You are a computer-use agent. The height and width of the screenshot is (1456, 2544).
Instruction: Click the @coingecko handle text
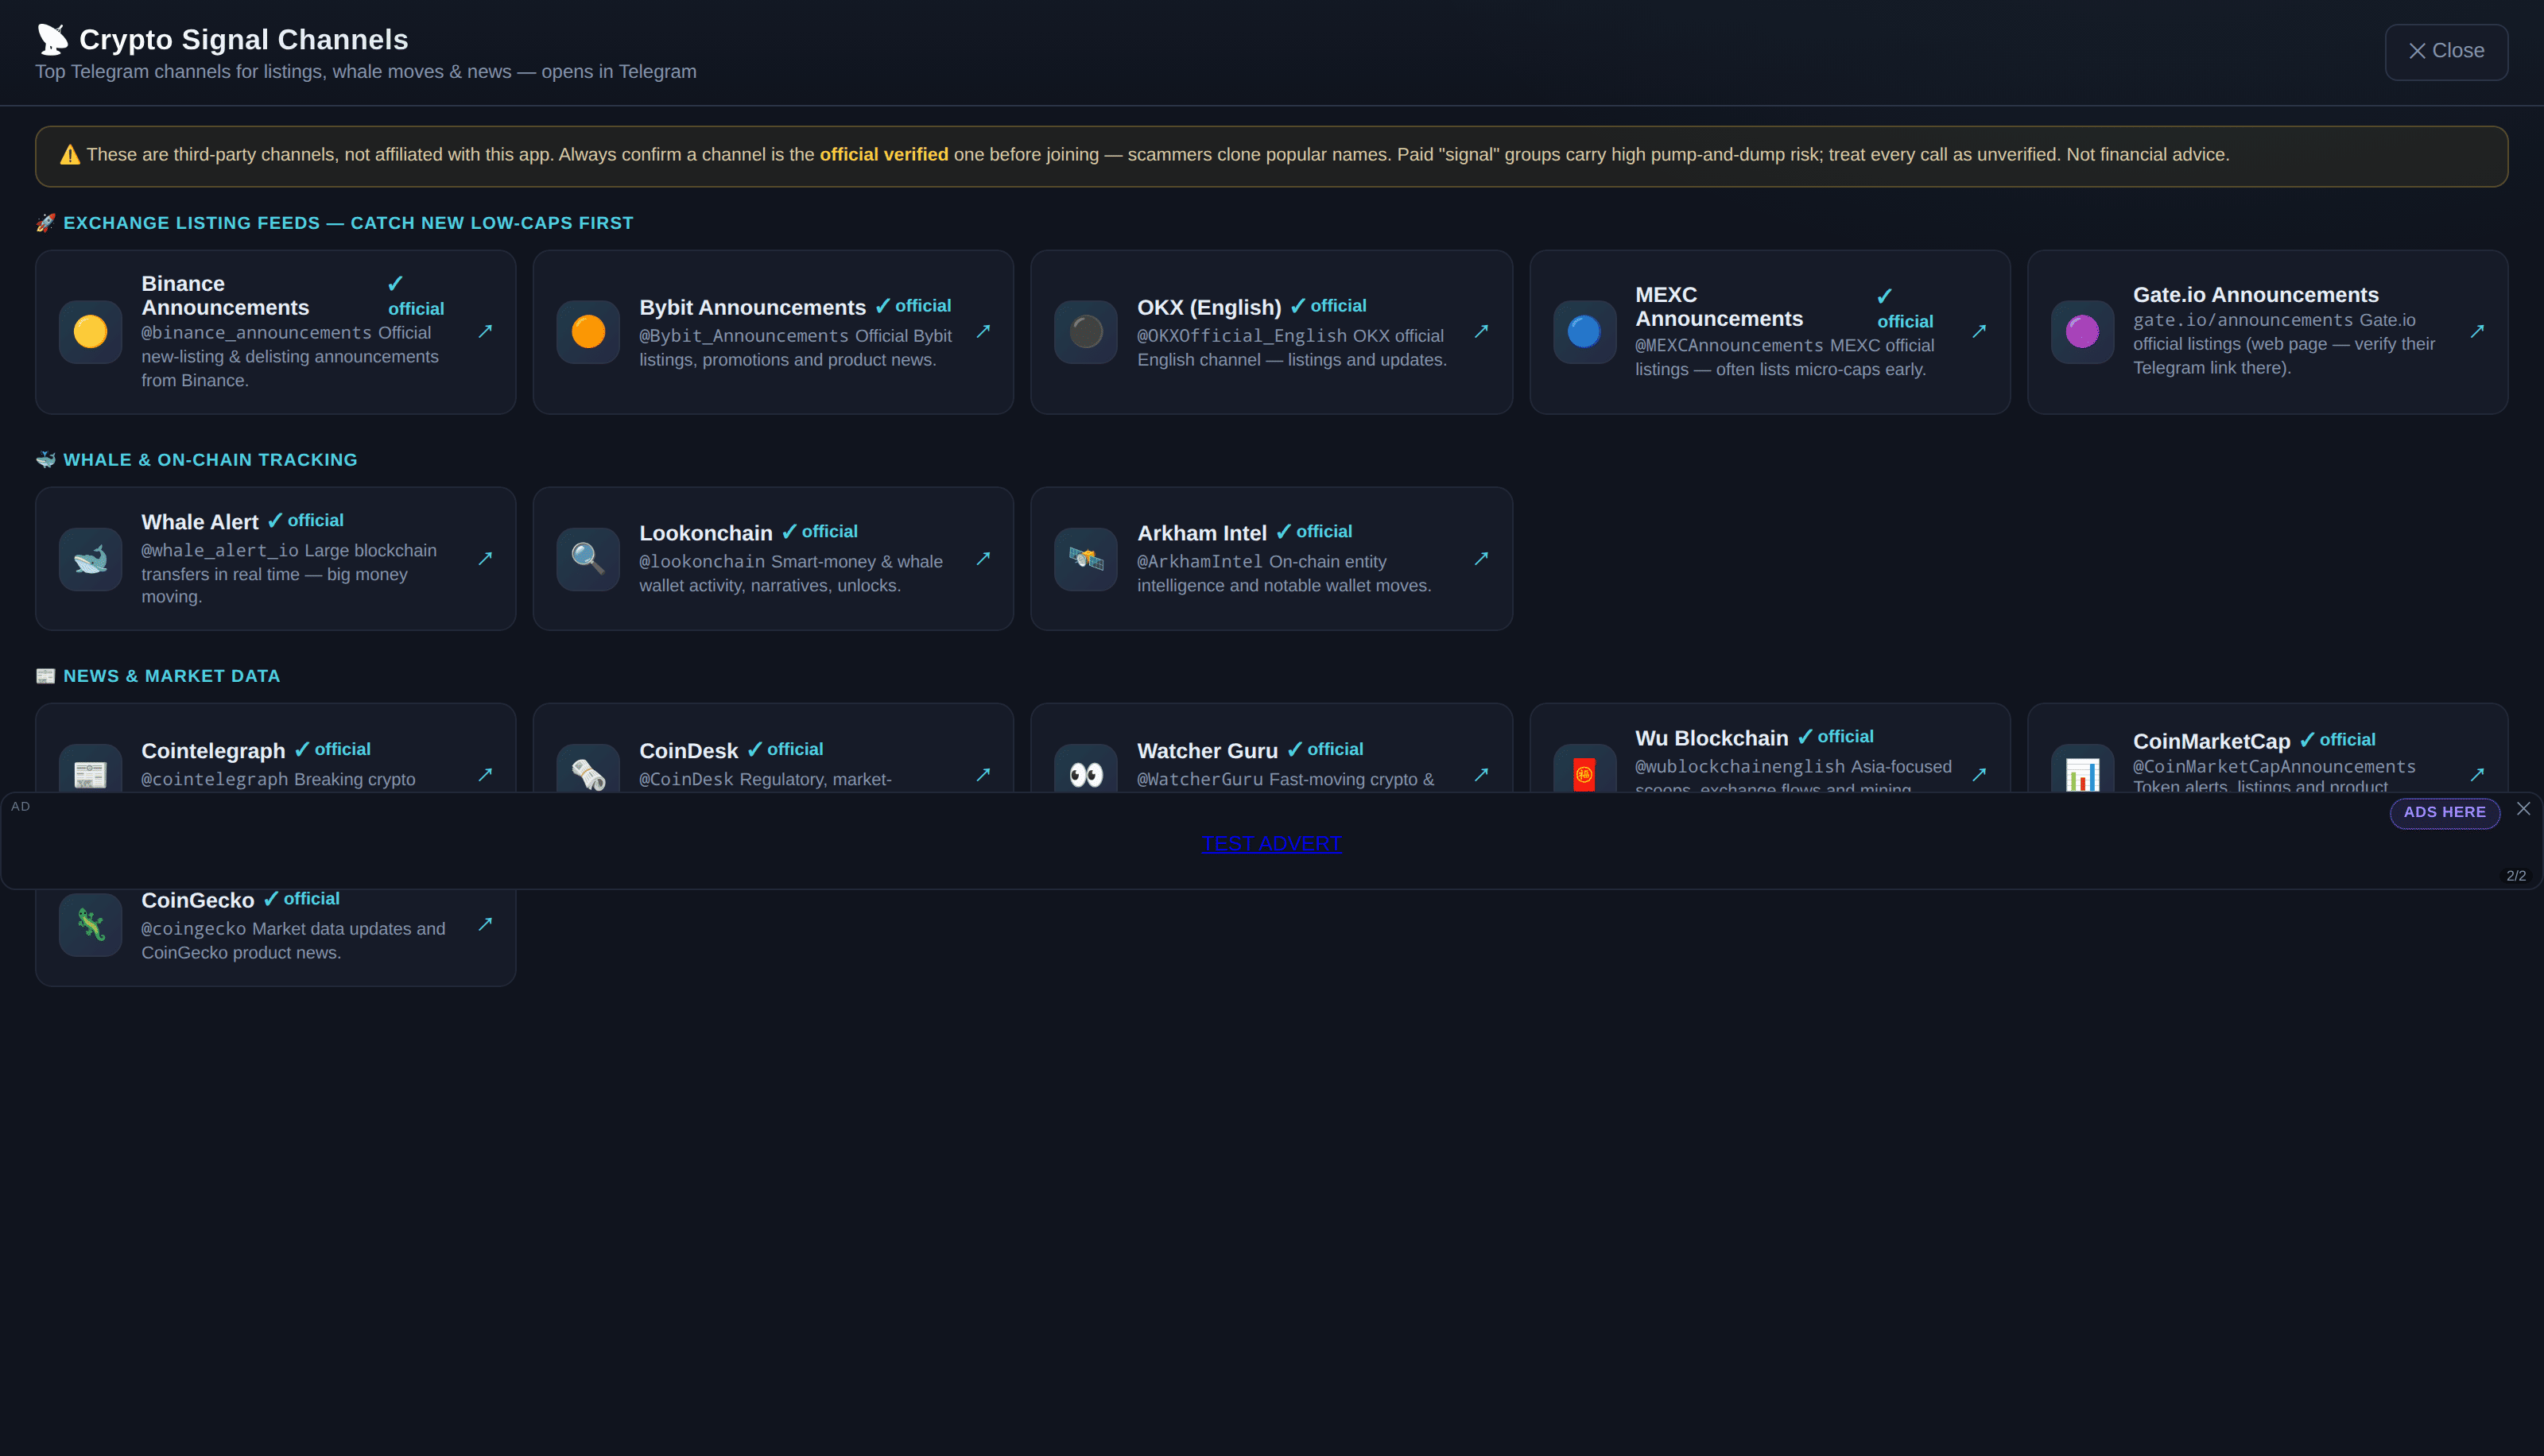(x=193, y=928)
